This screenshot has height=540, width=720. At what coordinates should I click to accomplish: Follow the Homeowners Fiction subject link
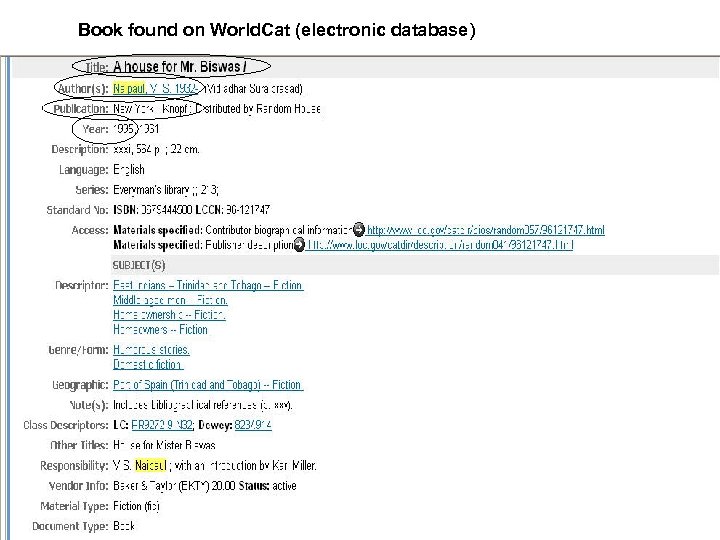[x=160, y=329]
